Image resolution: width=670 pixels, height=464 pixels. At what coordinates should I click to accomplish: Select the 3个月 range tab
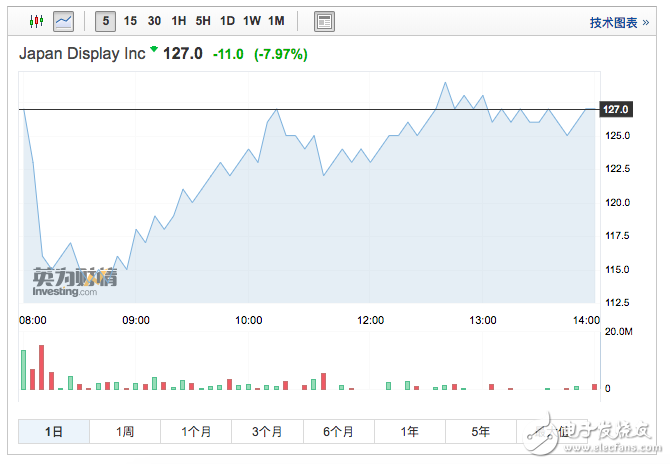click(267, 432)
